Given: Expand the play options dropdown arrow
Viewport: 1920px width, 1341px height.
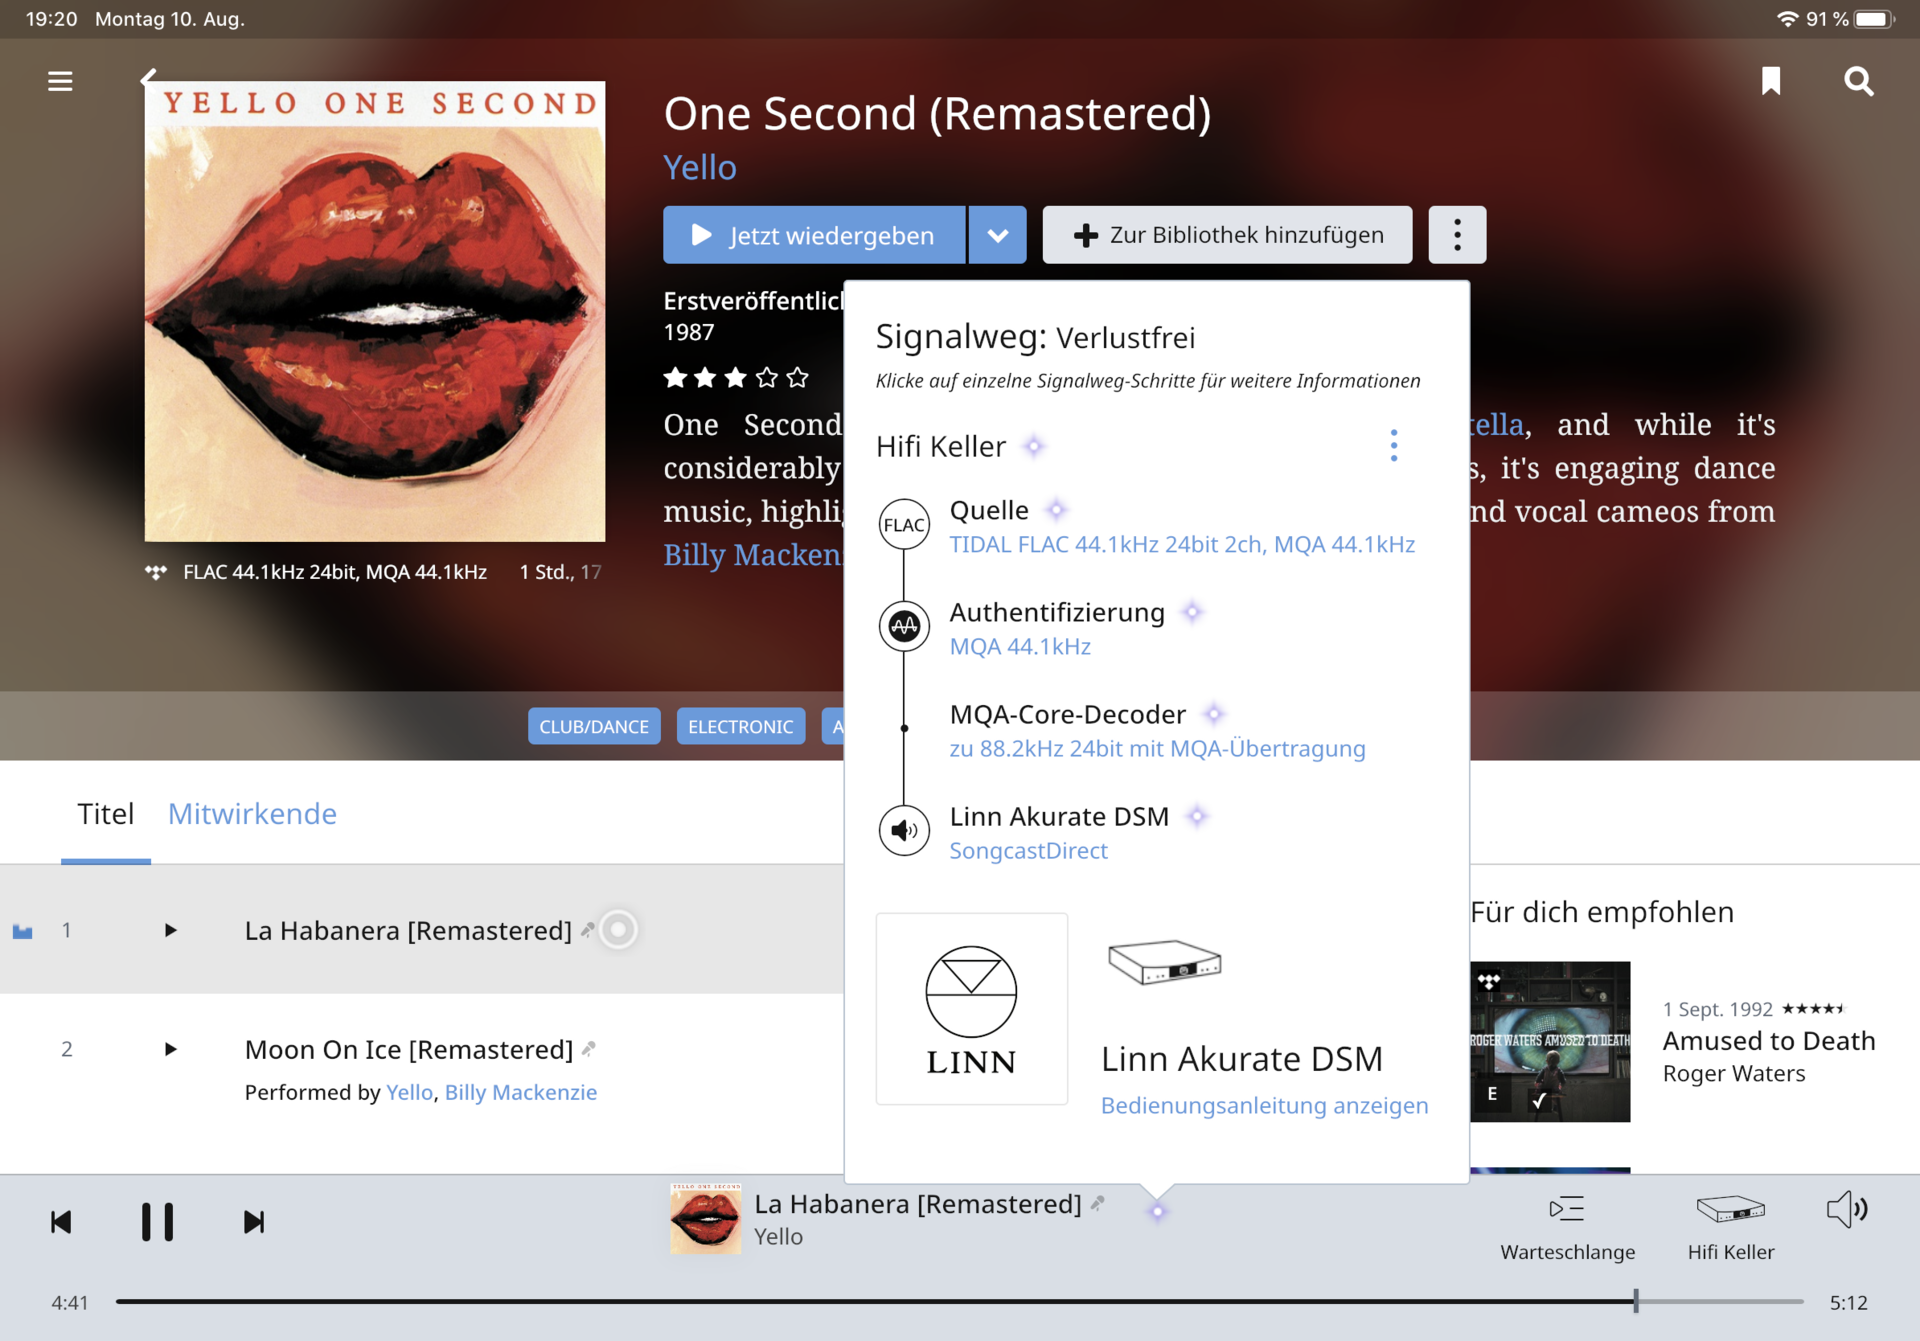Looking at the screenshot, I should click(997, 235).
